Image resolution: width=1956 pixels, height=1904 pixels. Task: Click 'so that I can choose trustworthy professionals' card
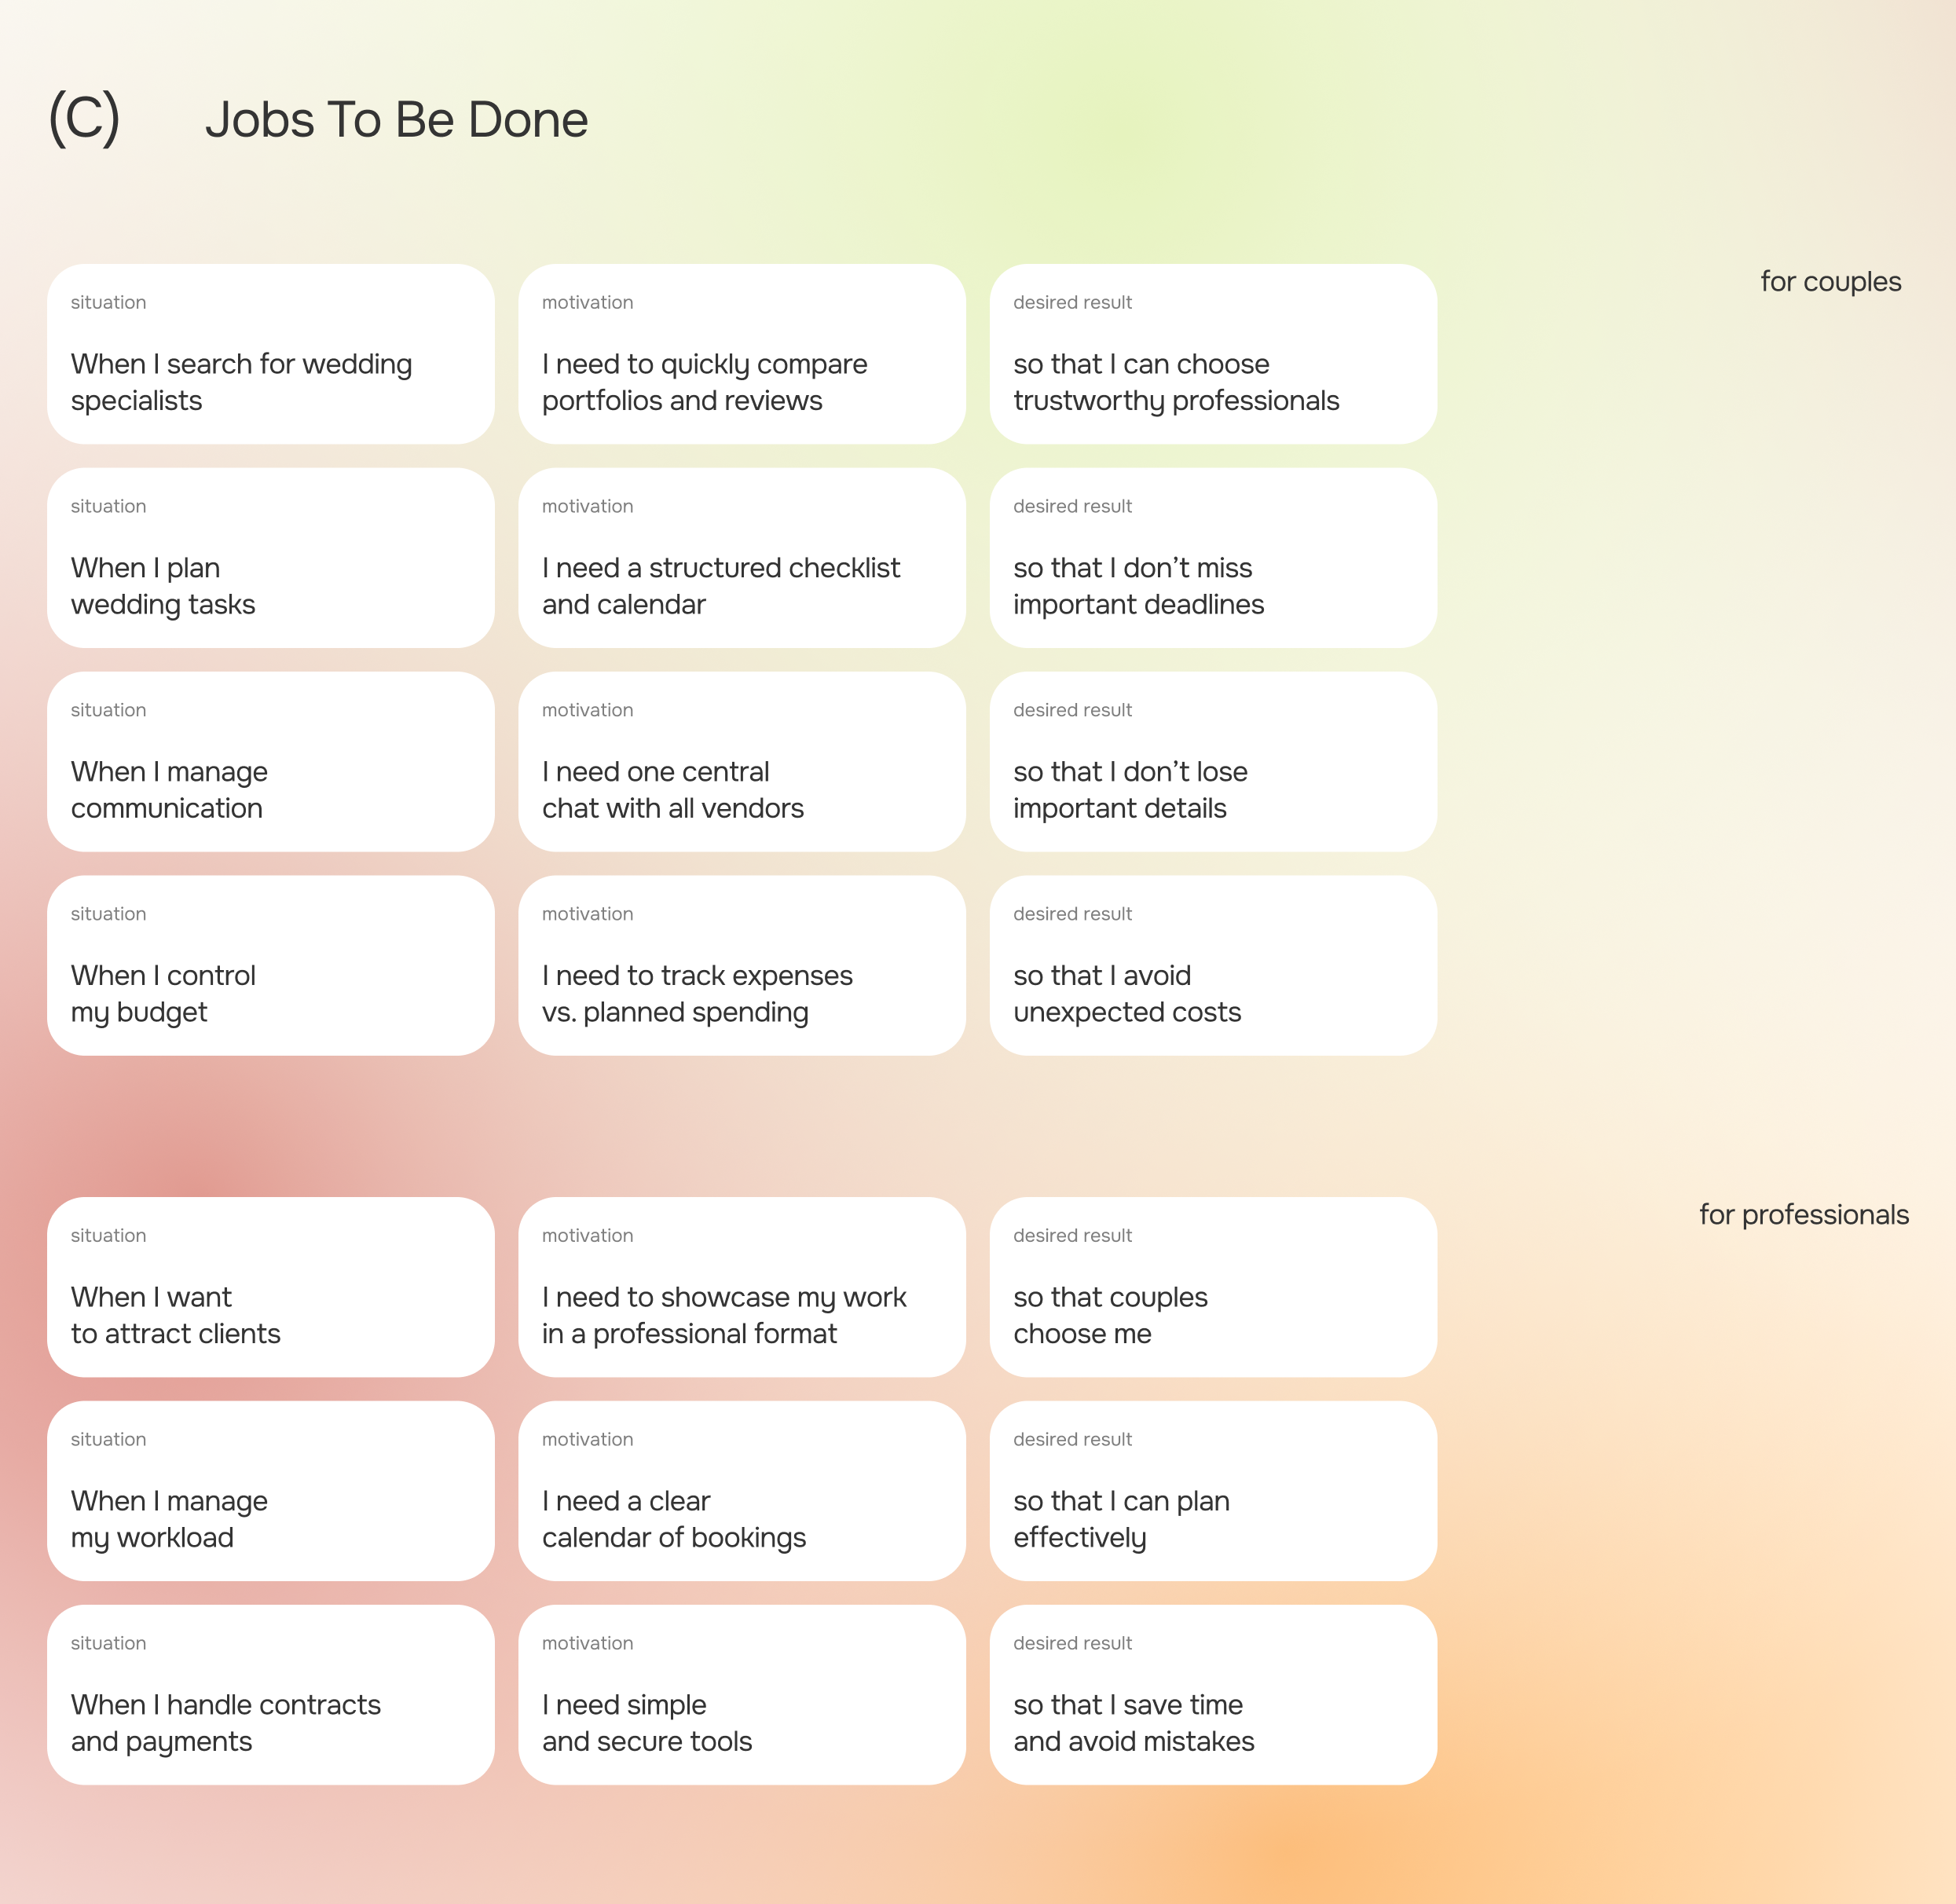[1212, 354]
